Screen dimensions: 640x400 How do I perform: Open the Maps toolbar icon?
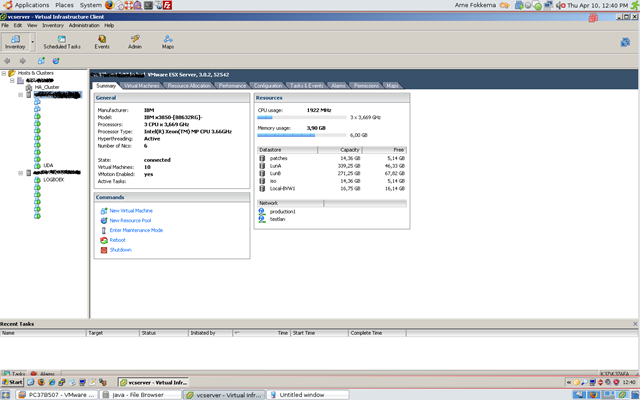(x=168, y=41)
